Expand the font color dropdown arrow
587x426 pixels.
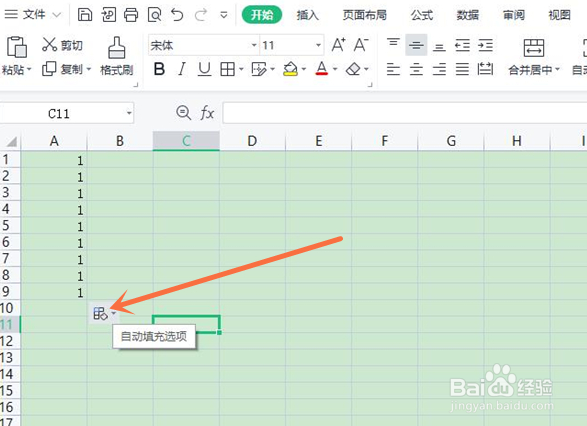(335, 69)
